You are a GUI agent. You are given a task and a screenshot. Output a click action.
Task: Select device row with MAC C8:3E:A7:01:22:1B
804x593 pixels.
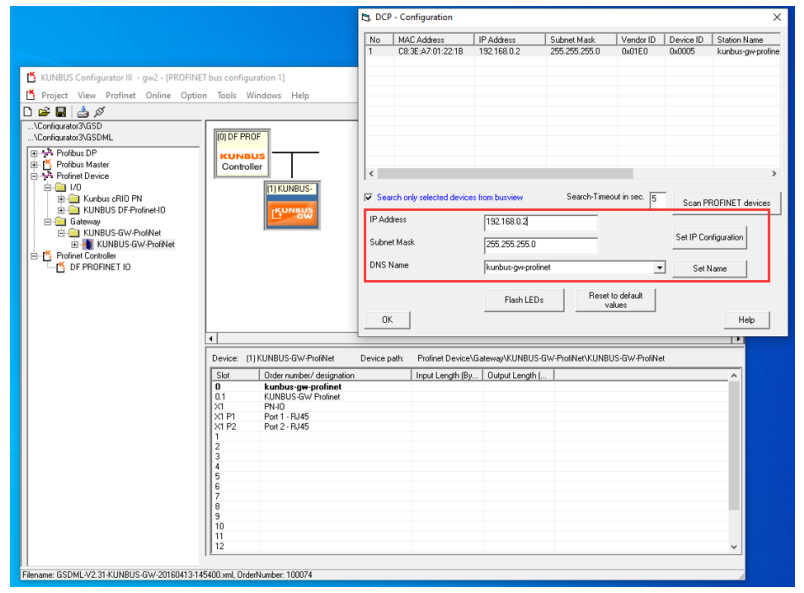coord(572,51)
